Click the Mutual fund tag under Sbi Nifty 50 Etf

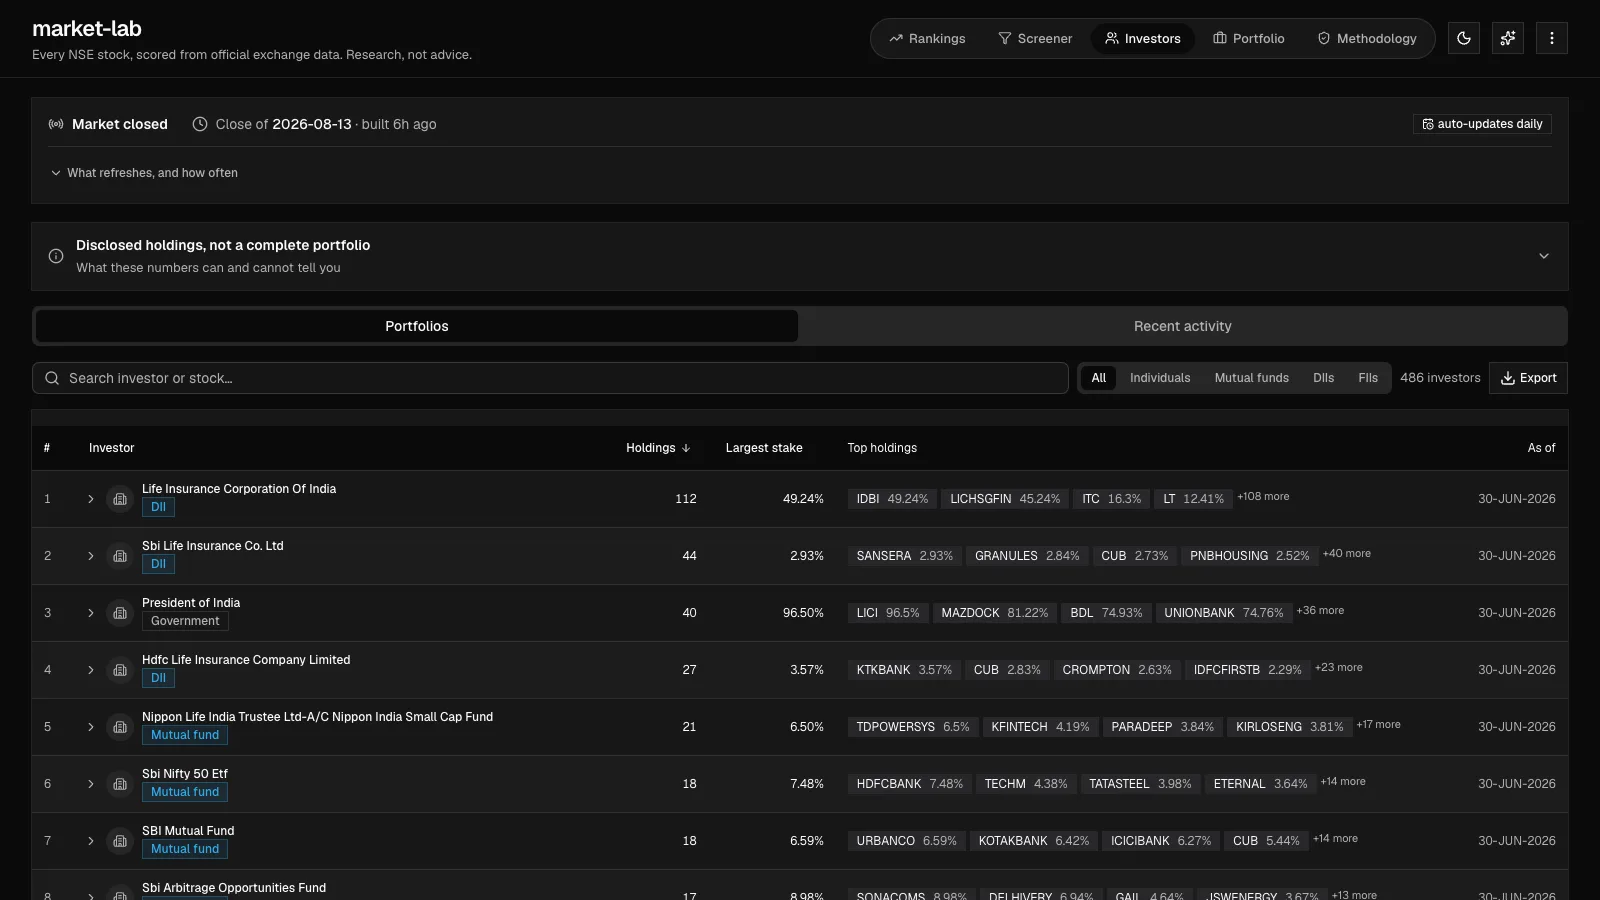coord(185,792)
